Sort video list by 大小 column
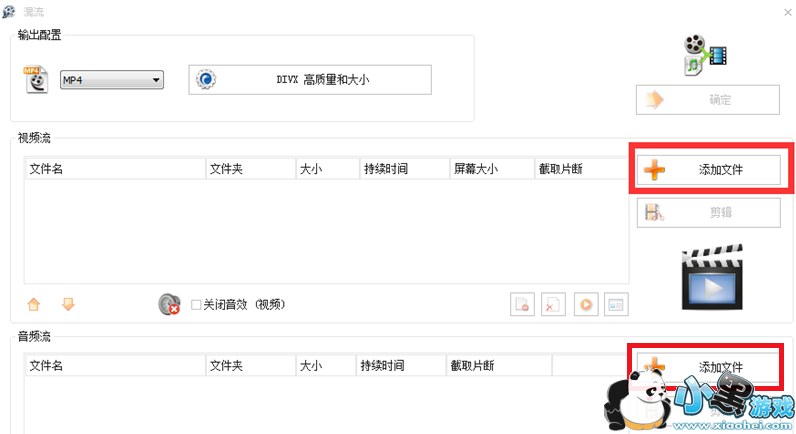Viewport: 796px width, 434px height. click(327, 169)
